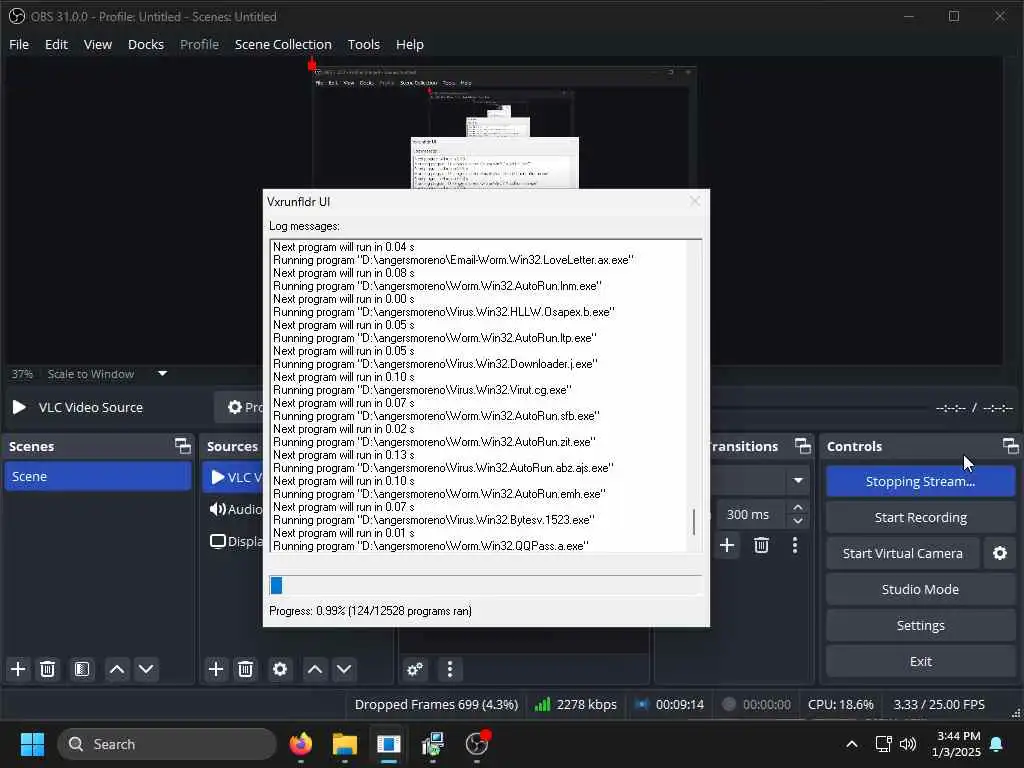This screenshot has height=768, width=1024.
Task: Pop out the Scene Transitions dock
Action: click(x=803, y=446)
